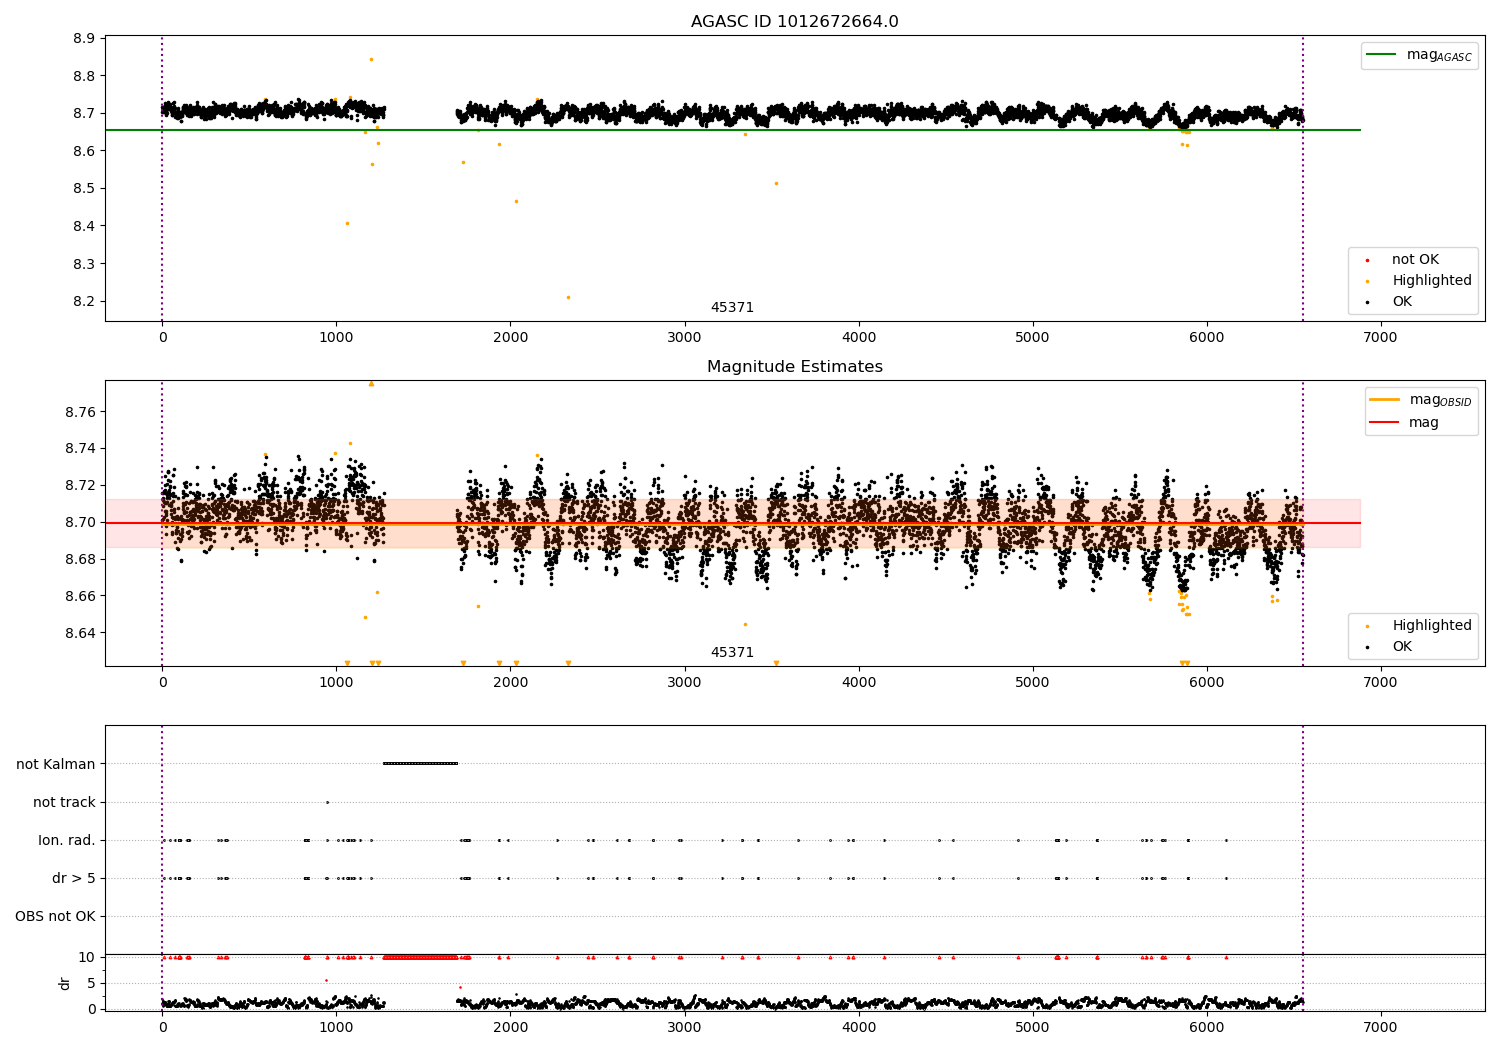Click the 'Ion. rad.' axis label
The width and height of the screenshot is (1500, 1050).
pos(67,841)
